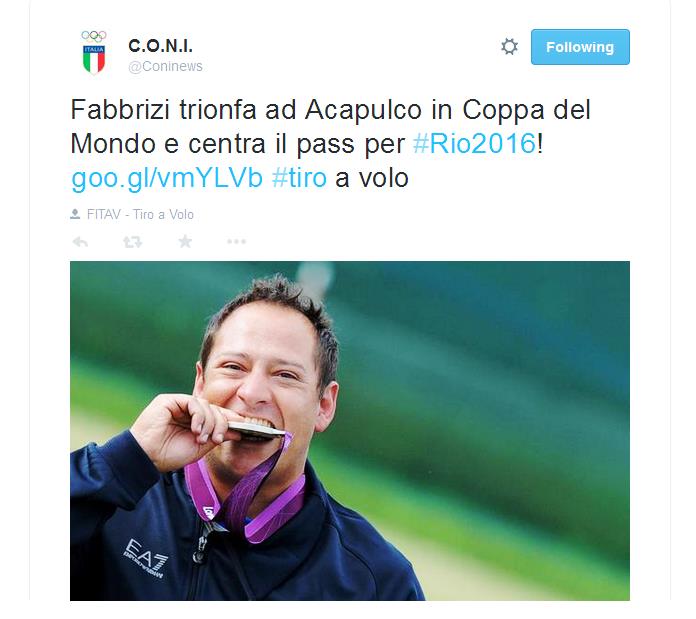Open the more options ellipsis
The image size is (696, 619).
click(236, 241)
